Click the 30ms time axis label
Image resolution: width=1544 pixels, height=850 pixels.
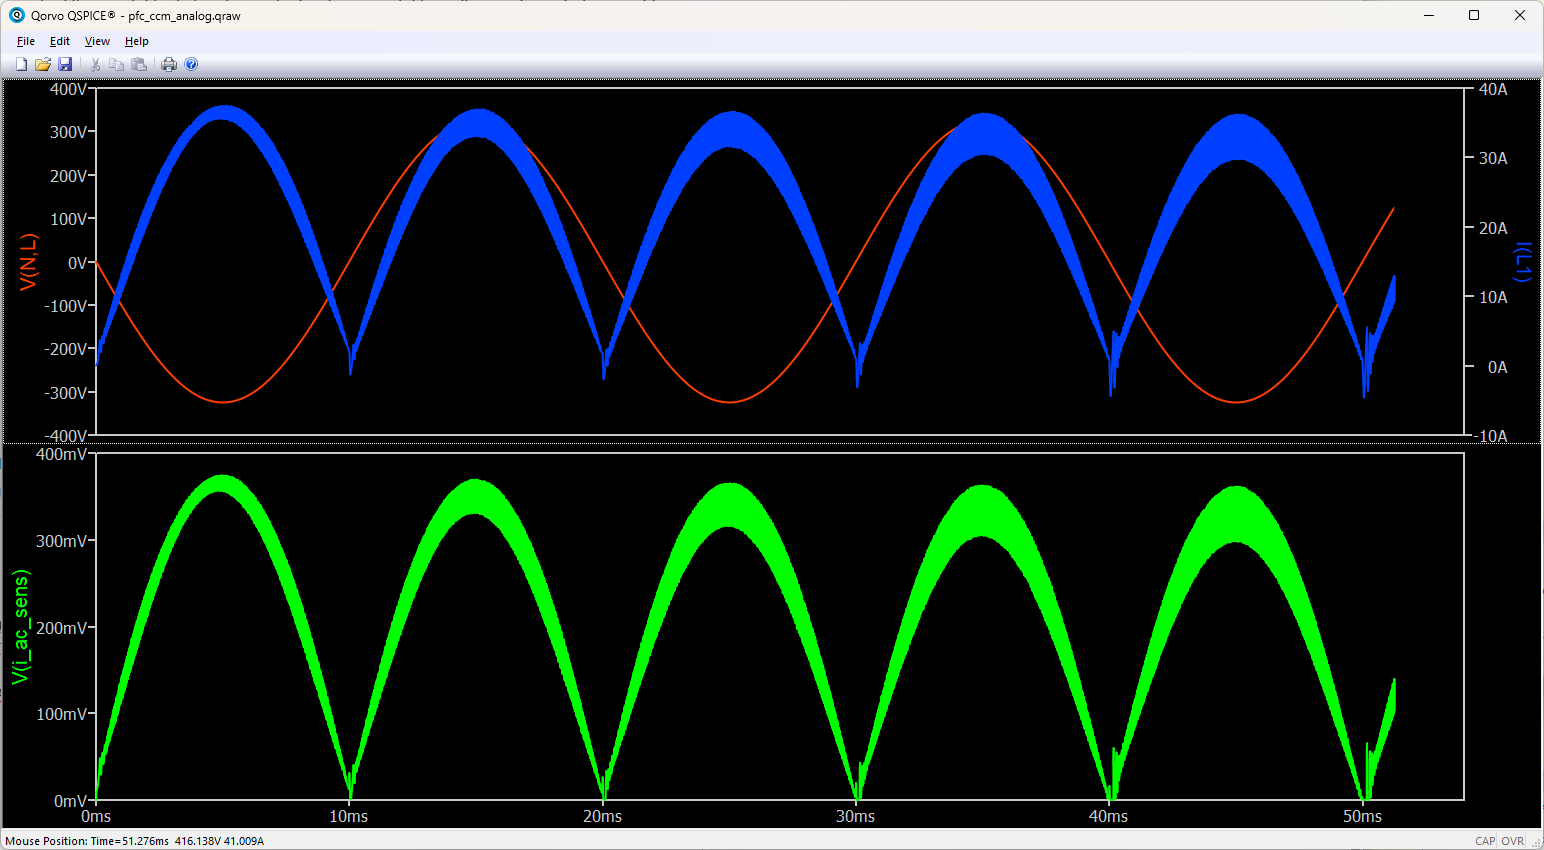point(856,817)
